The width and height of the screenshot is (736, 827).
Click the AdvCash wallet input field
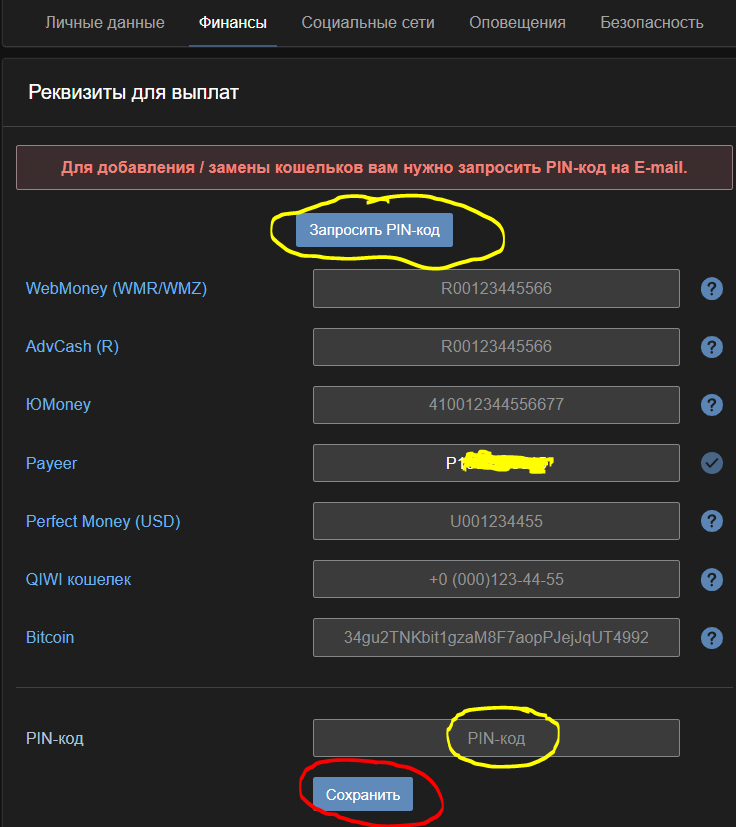pos(496,347)
